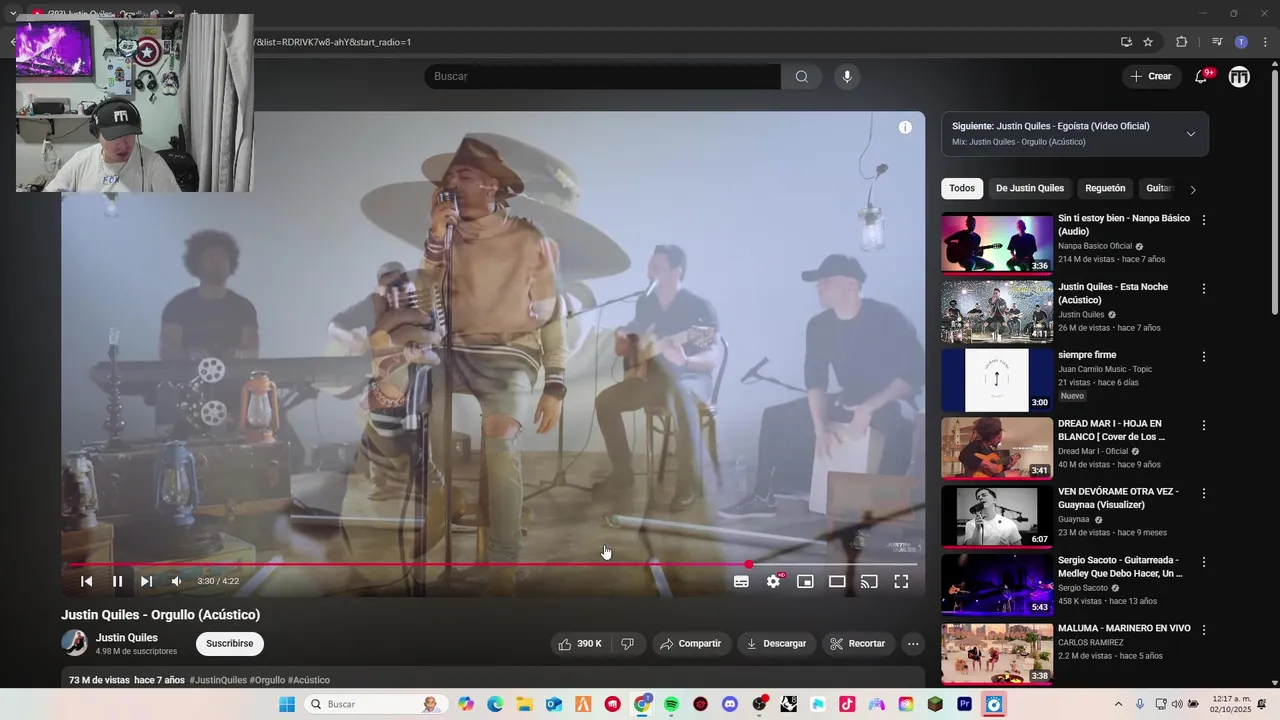
Task: Open the video info card icon
Action: click(x=905, y=127)
